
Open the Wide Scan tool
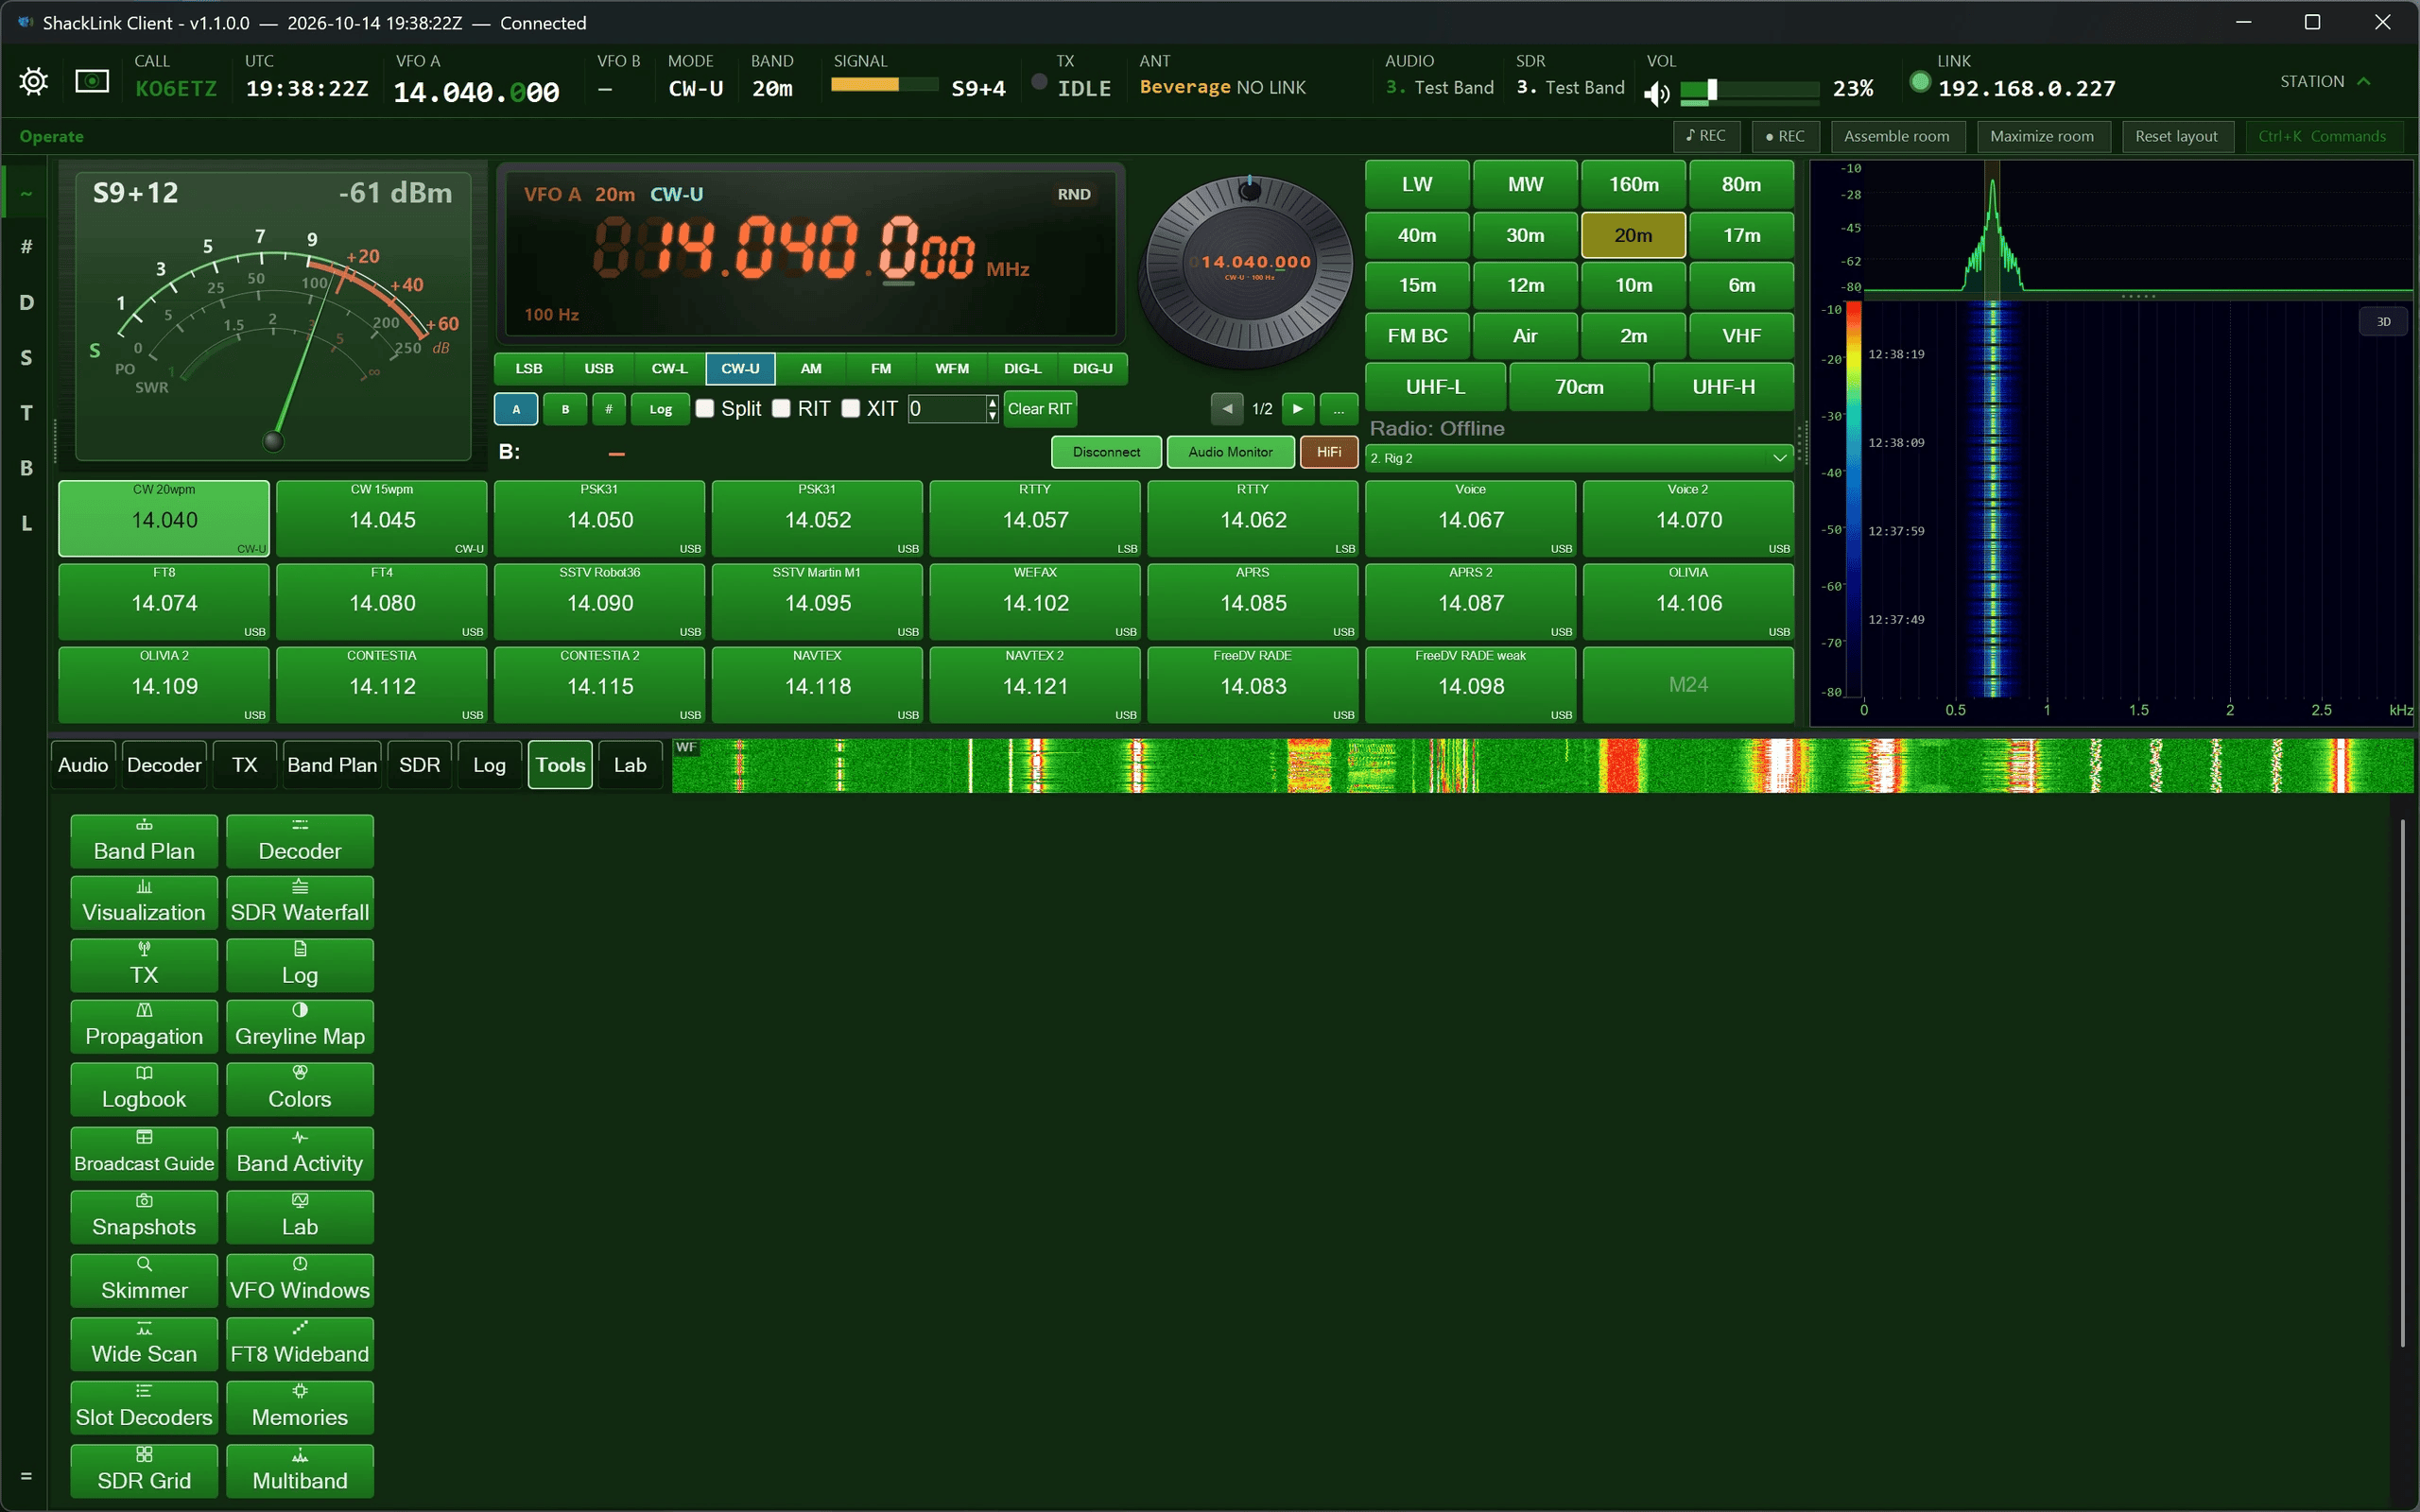(x=144, y=1344)
